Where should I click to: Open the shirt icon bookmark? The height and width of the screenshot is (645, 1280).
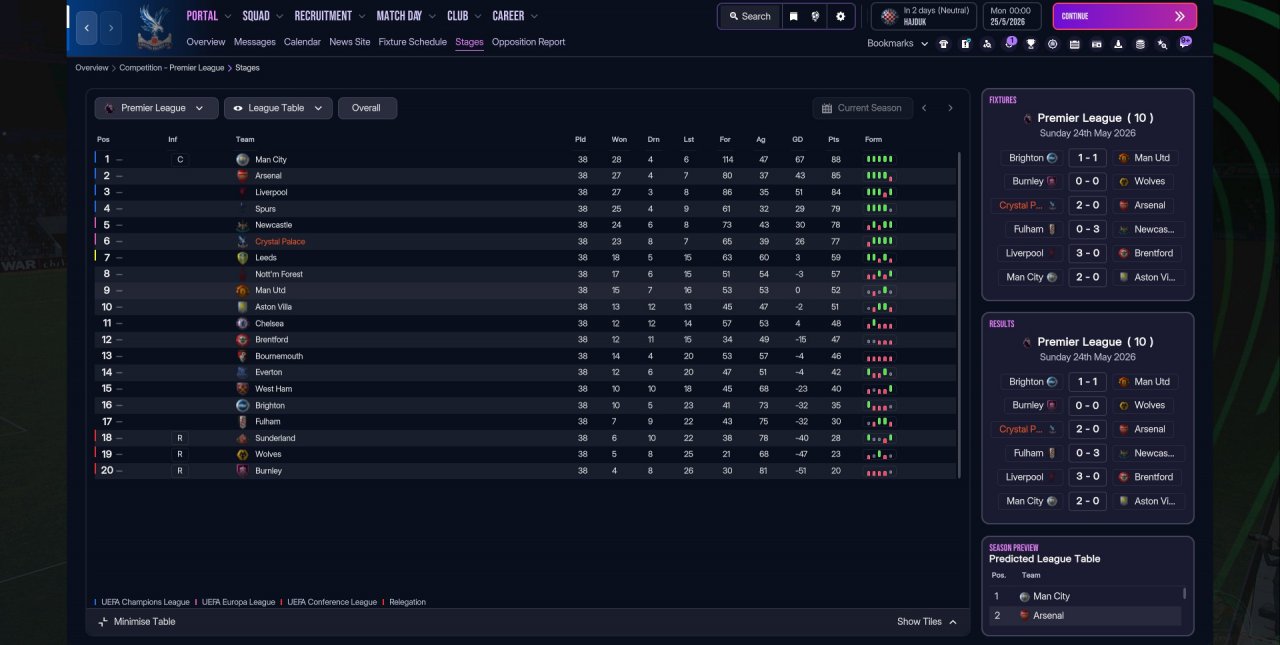943,44
